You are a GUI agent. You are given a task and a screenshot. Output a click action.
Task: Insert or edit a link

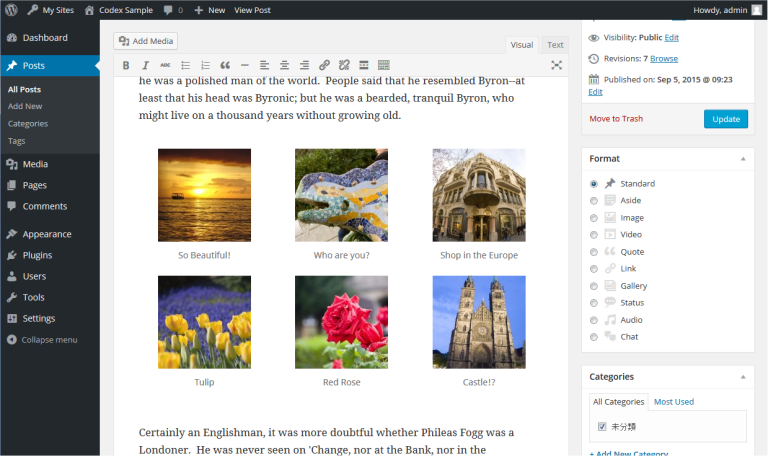tap(324, 65)
